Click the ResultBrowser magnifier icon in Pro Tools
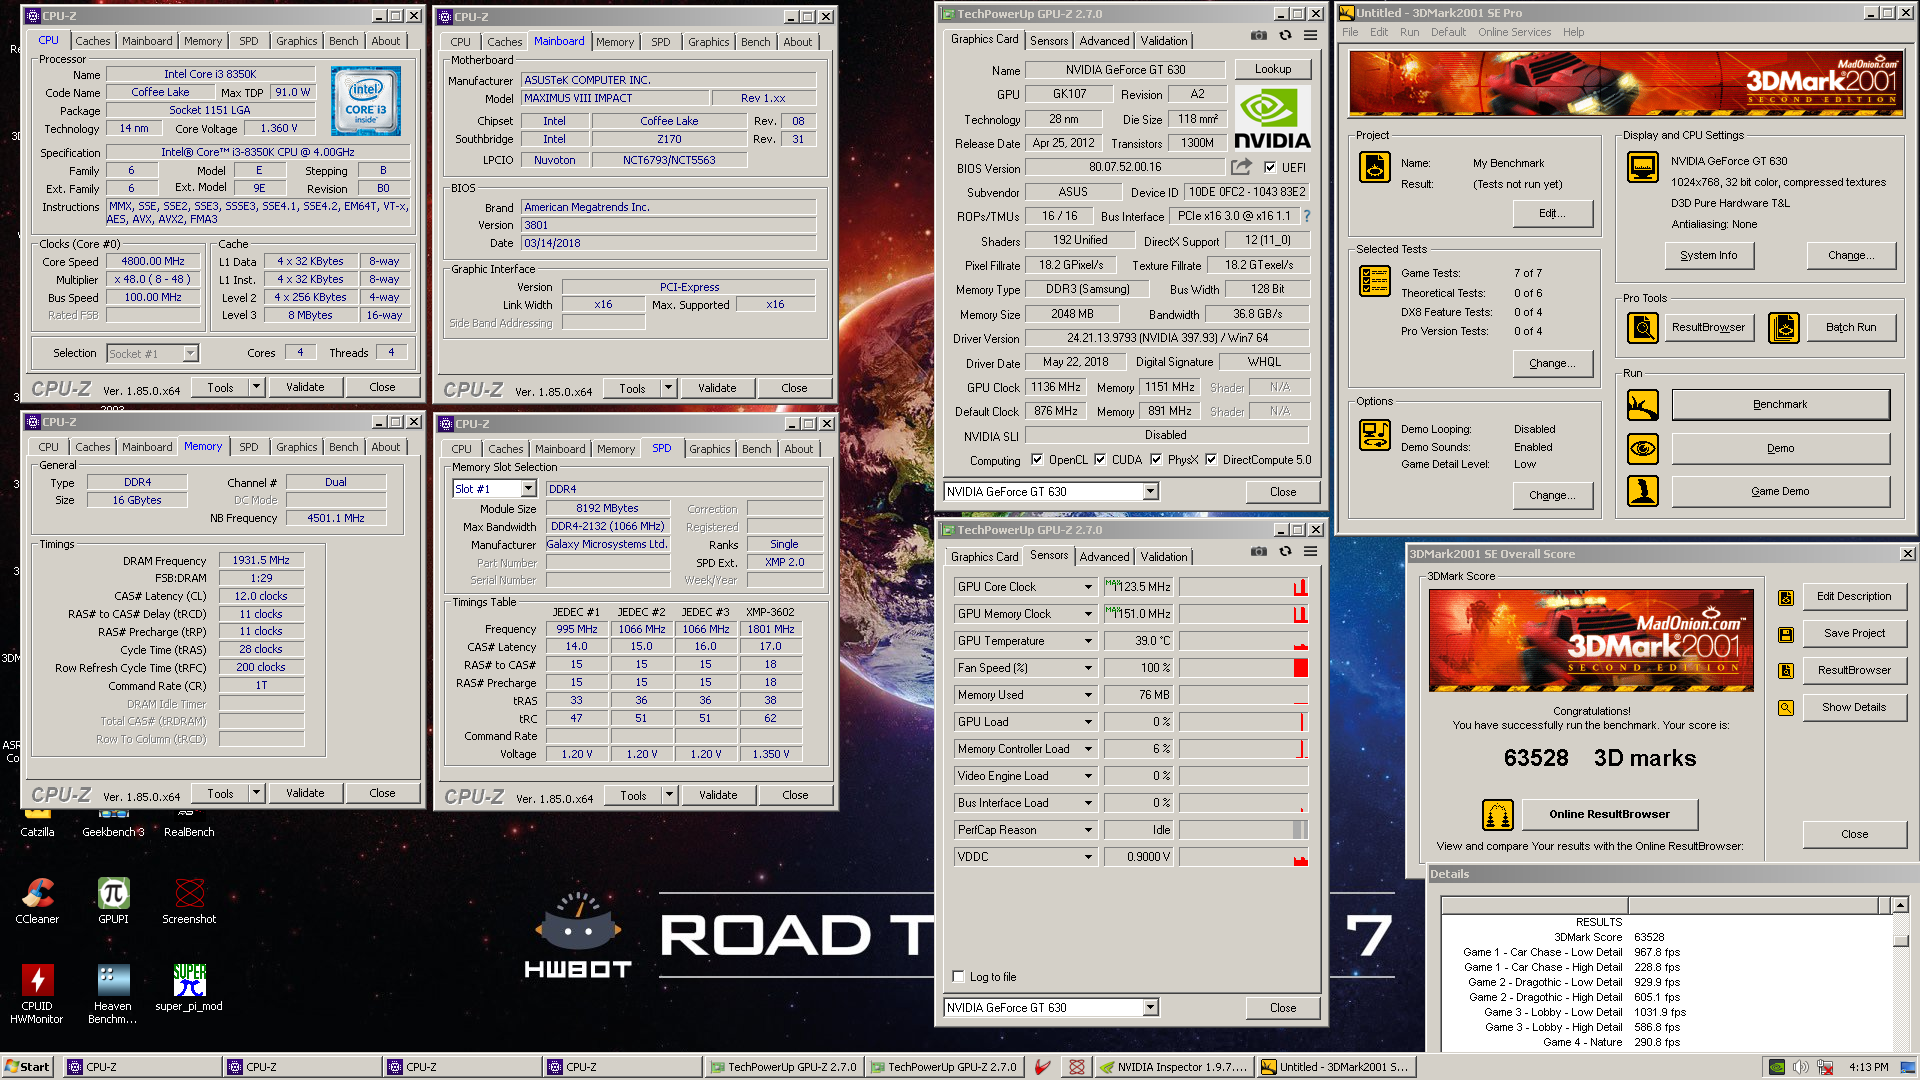The height and width of the screenshot is (1080, 1920). 1642,327
